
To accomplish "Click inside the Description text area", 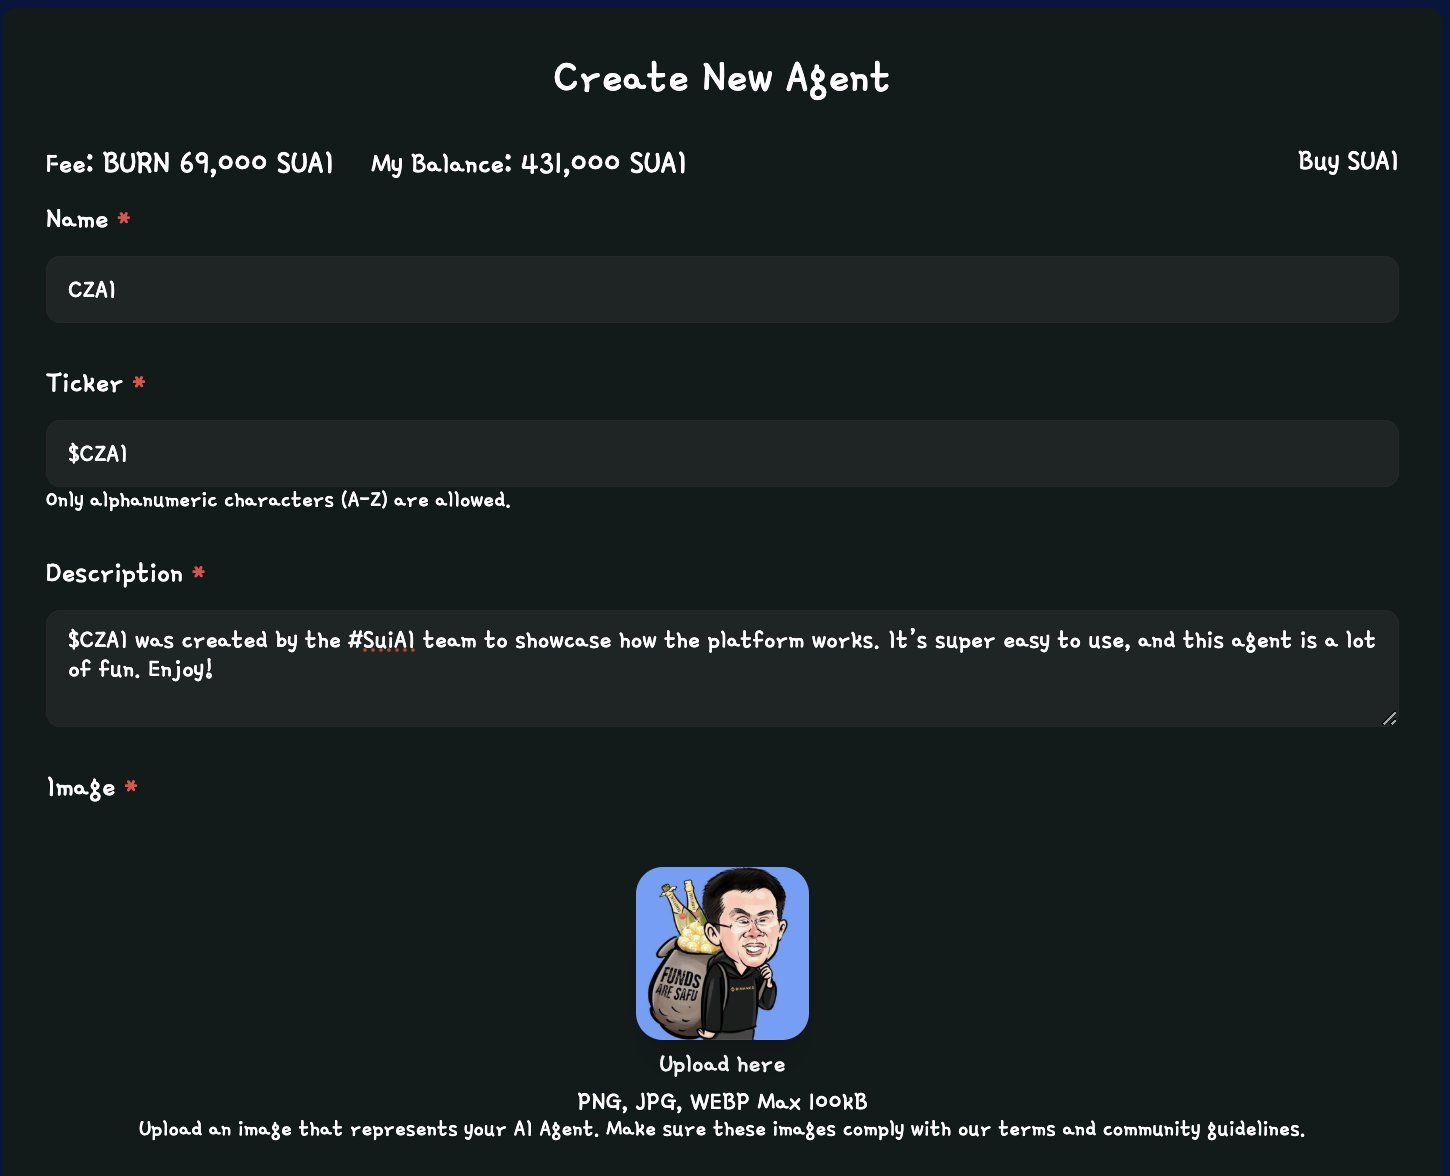I will pyautogui.click(x=722, y=668).
